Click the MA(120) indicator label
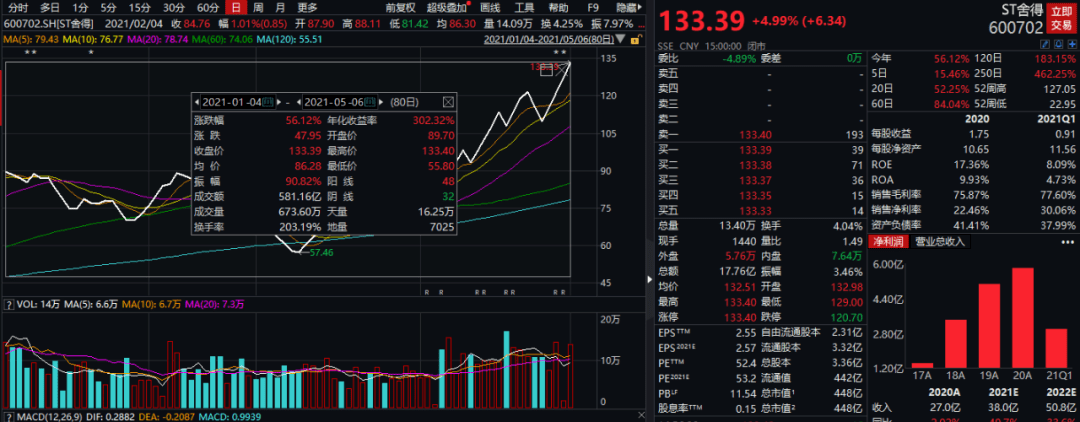The height and width of the screenshot is (422, 1080). pos(289,40)
